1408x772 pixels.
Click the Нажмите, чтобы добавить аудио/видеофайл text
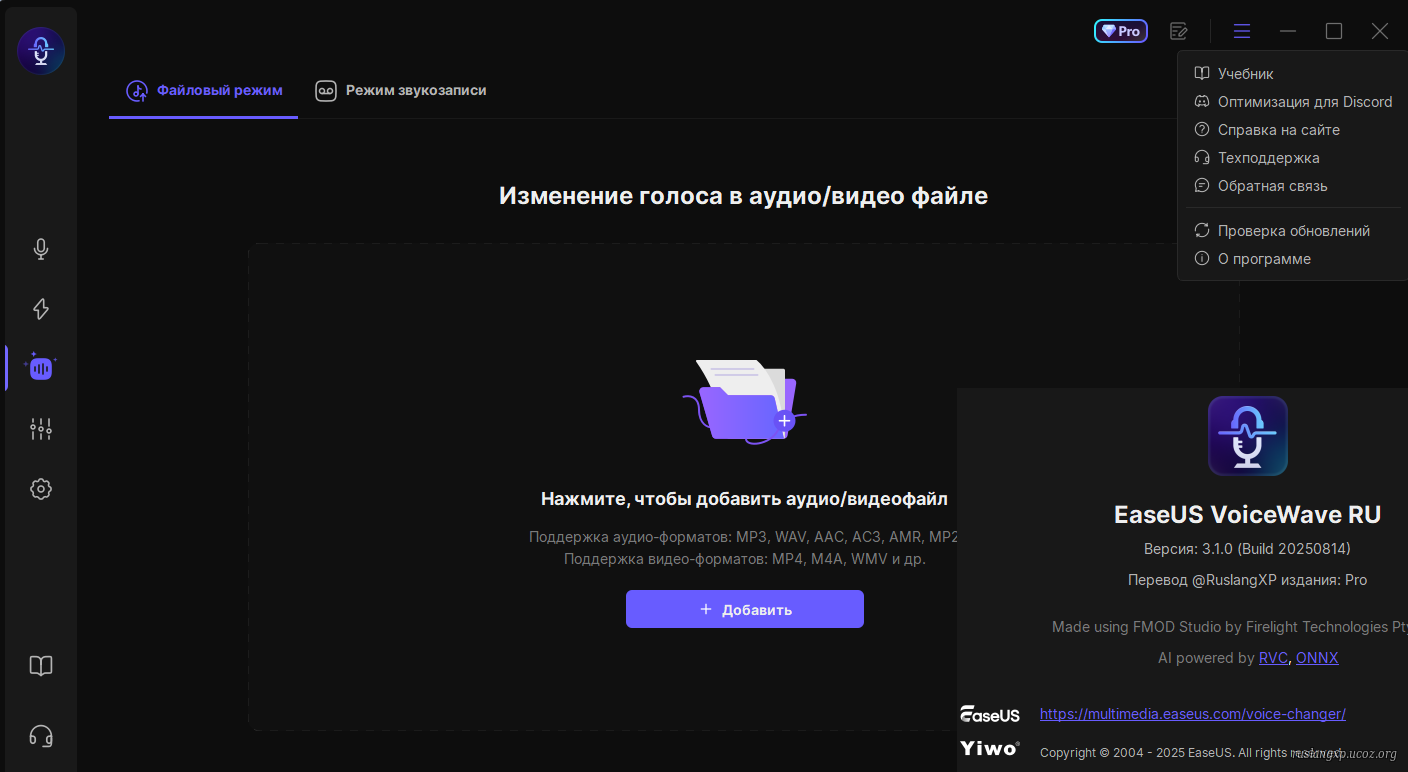point(744,499)
